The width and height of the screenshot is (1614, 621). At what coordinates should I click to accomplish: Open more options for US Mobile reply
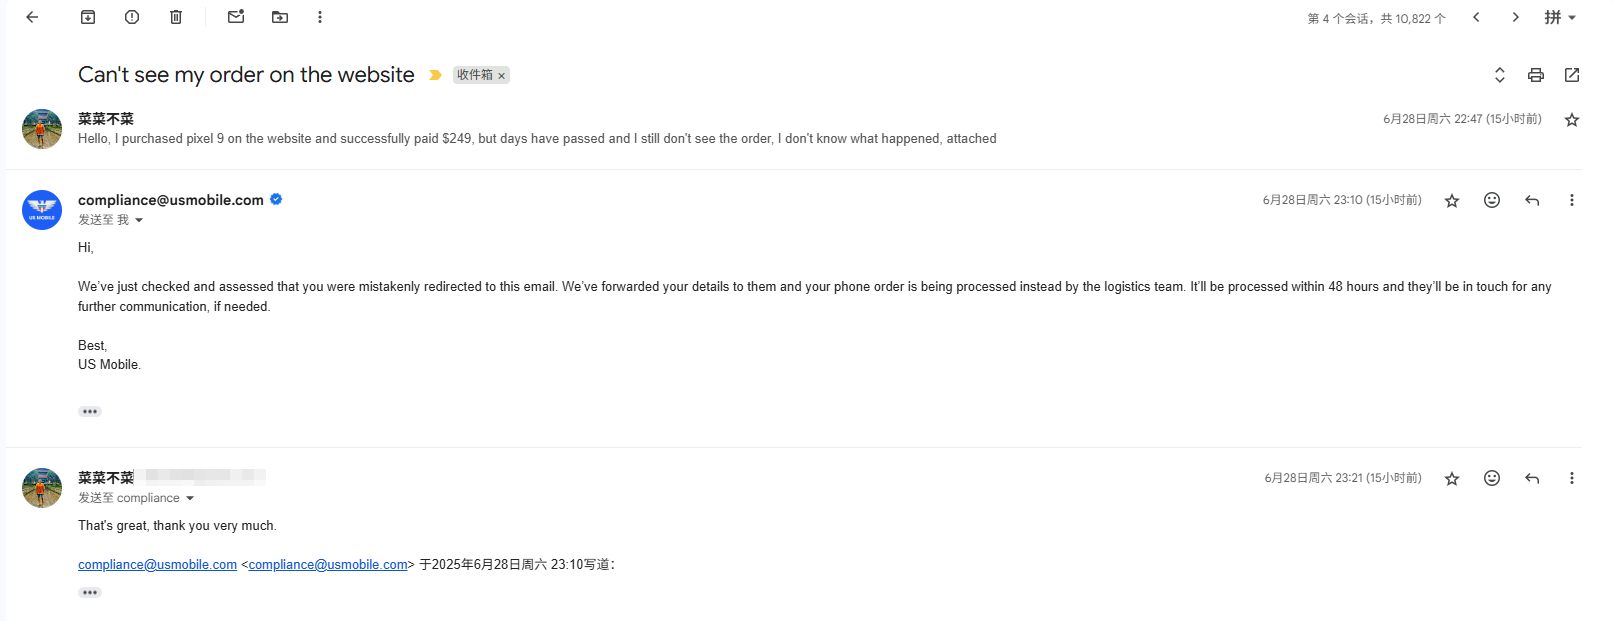[1572, 200]
